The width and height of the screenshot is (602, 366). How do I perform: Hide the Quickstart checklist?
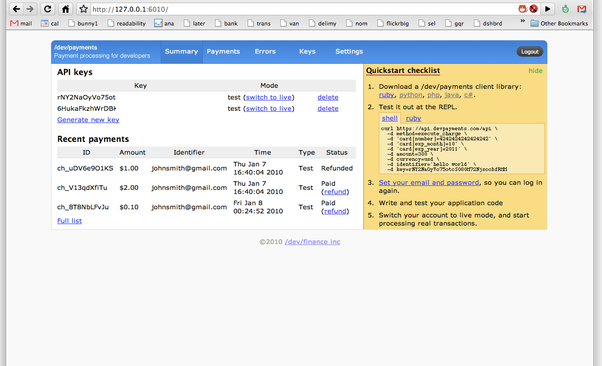coord(535,71)
